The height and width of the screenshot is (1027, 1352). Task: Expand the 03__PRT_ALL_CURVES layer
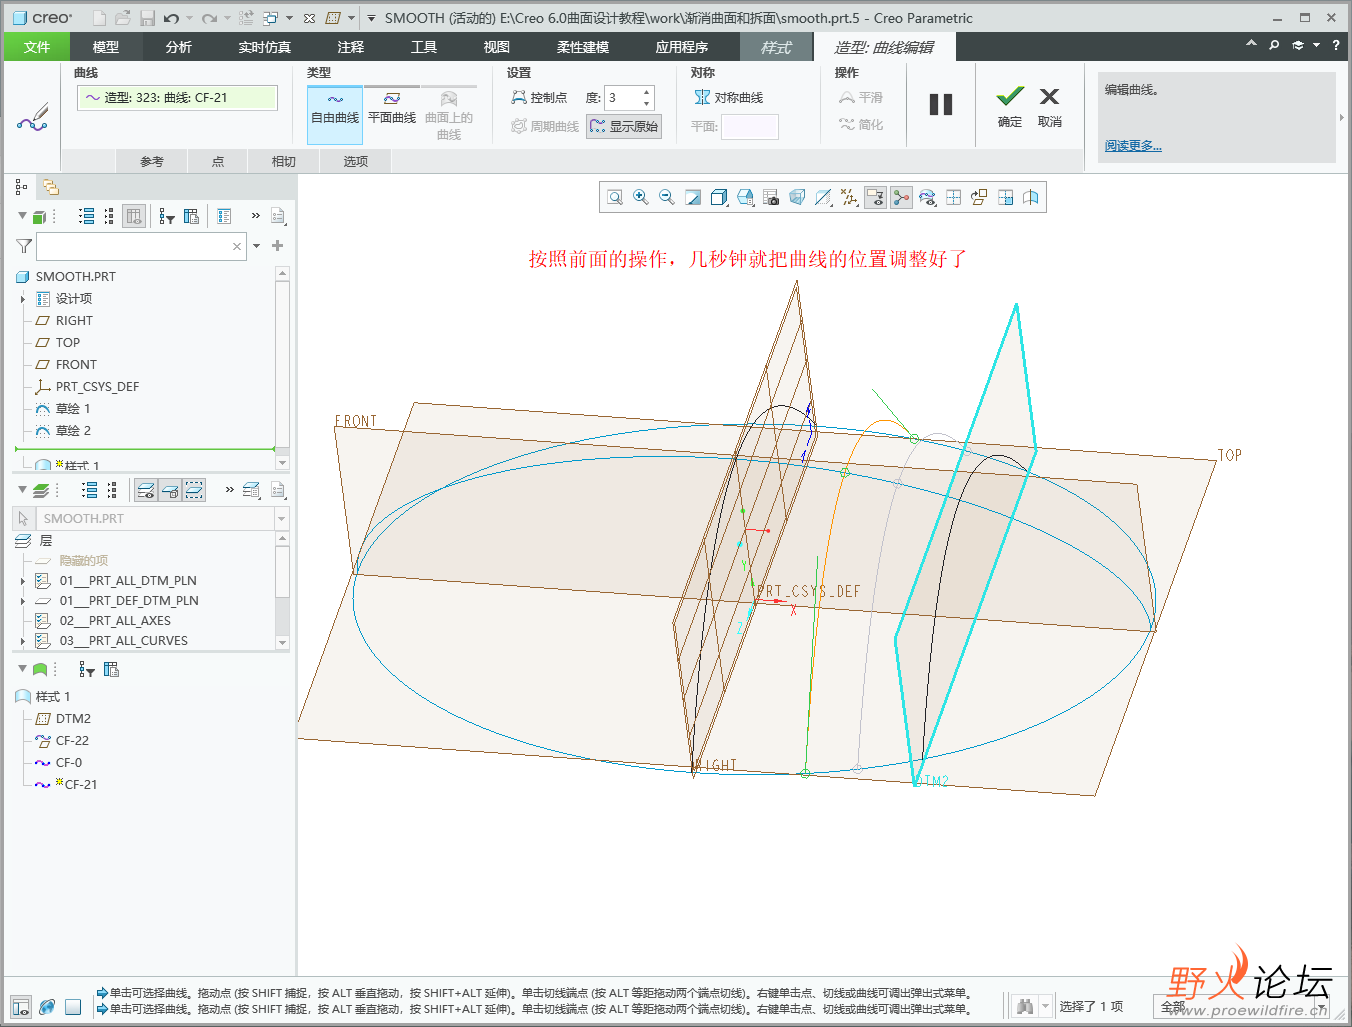pos(23,641)
